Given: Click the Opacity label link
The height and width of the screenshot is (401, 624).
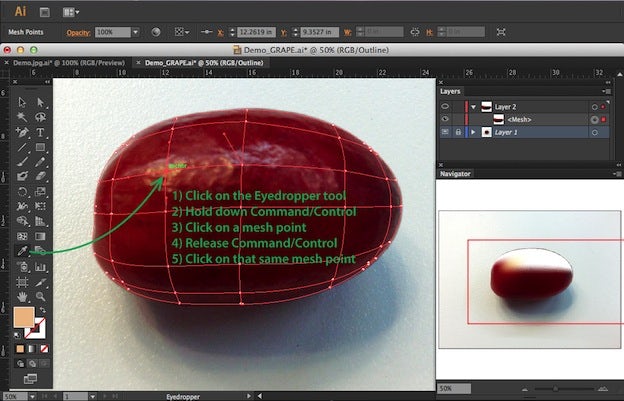Looking at the screenshot, I should point(79,32).
